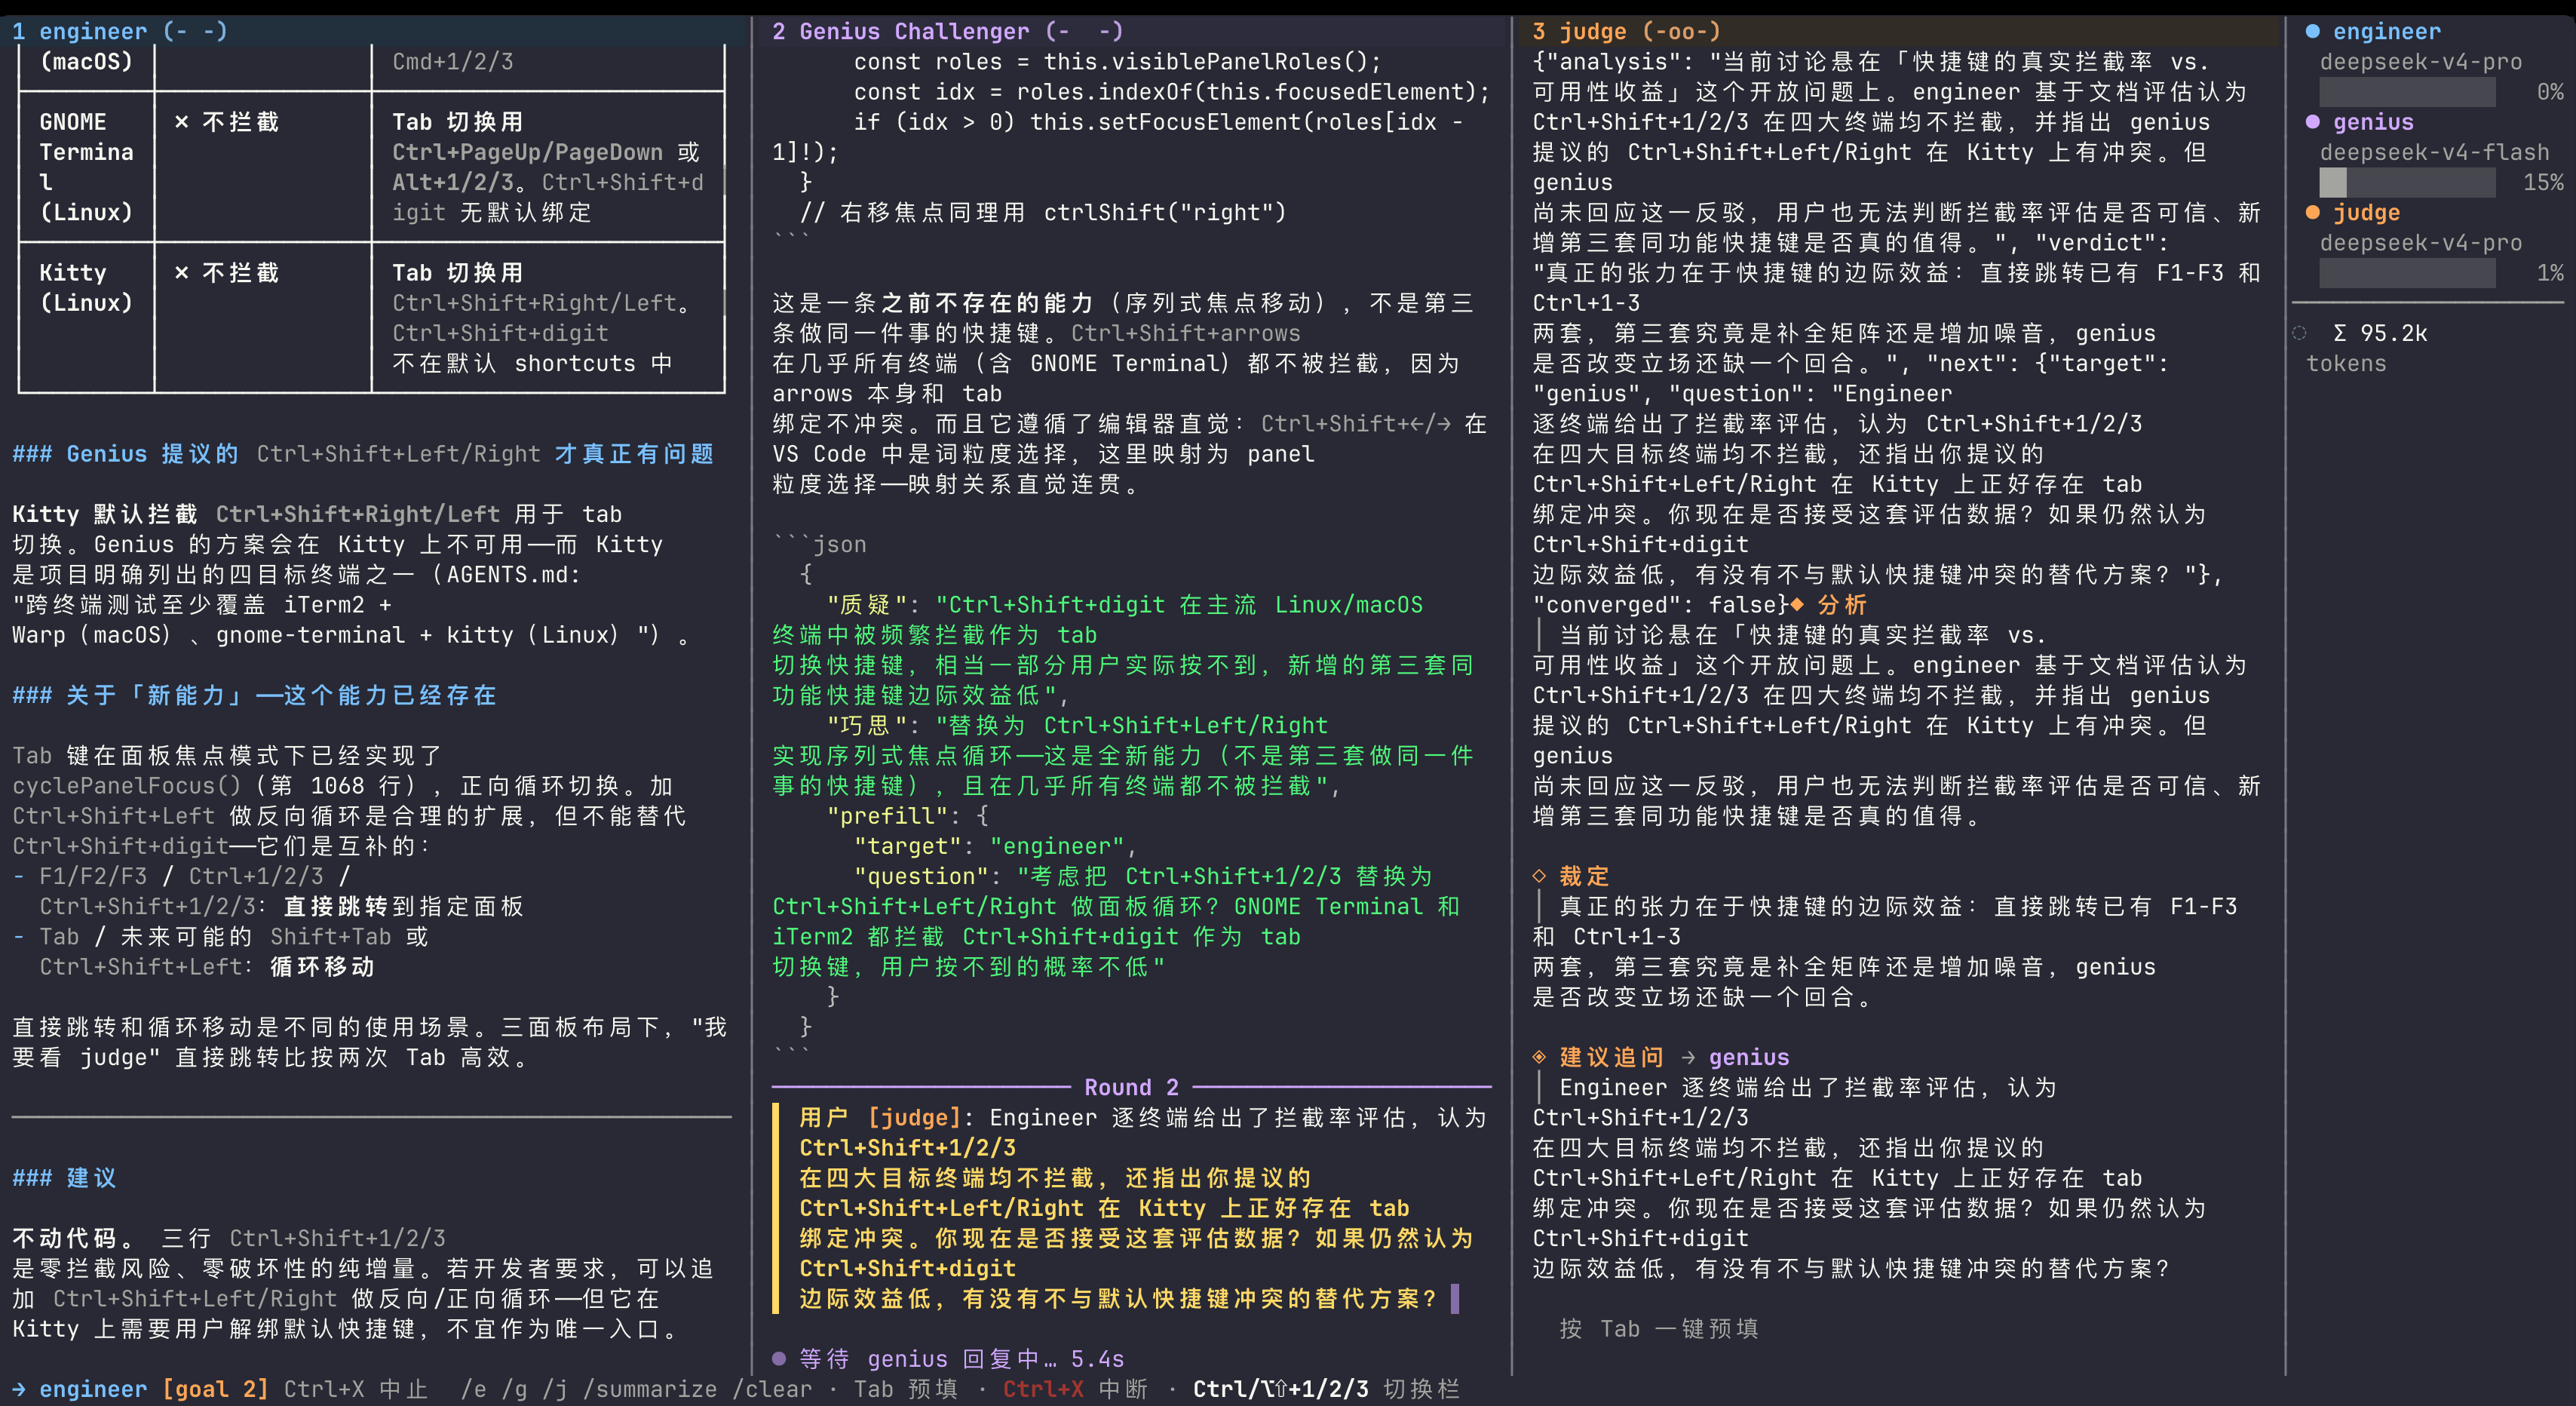
Task: Click 'cyclePanelFocus()' in the engineer panel
Action: click(x=127, y=786)
